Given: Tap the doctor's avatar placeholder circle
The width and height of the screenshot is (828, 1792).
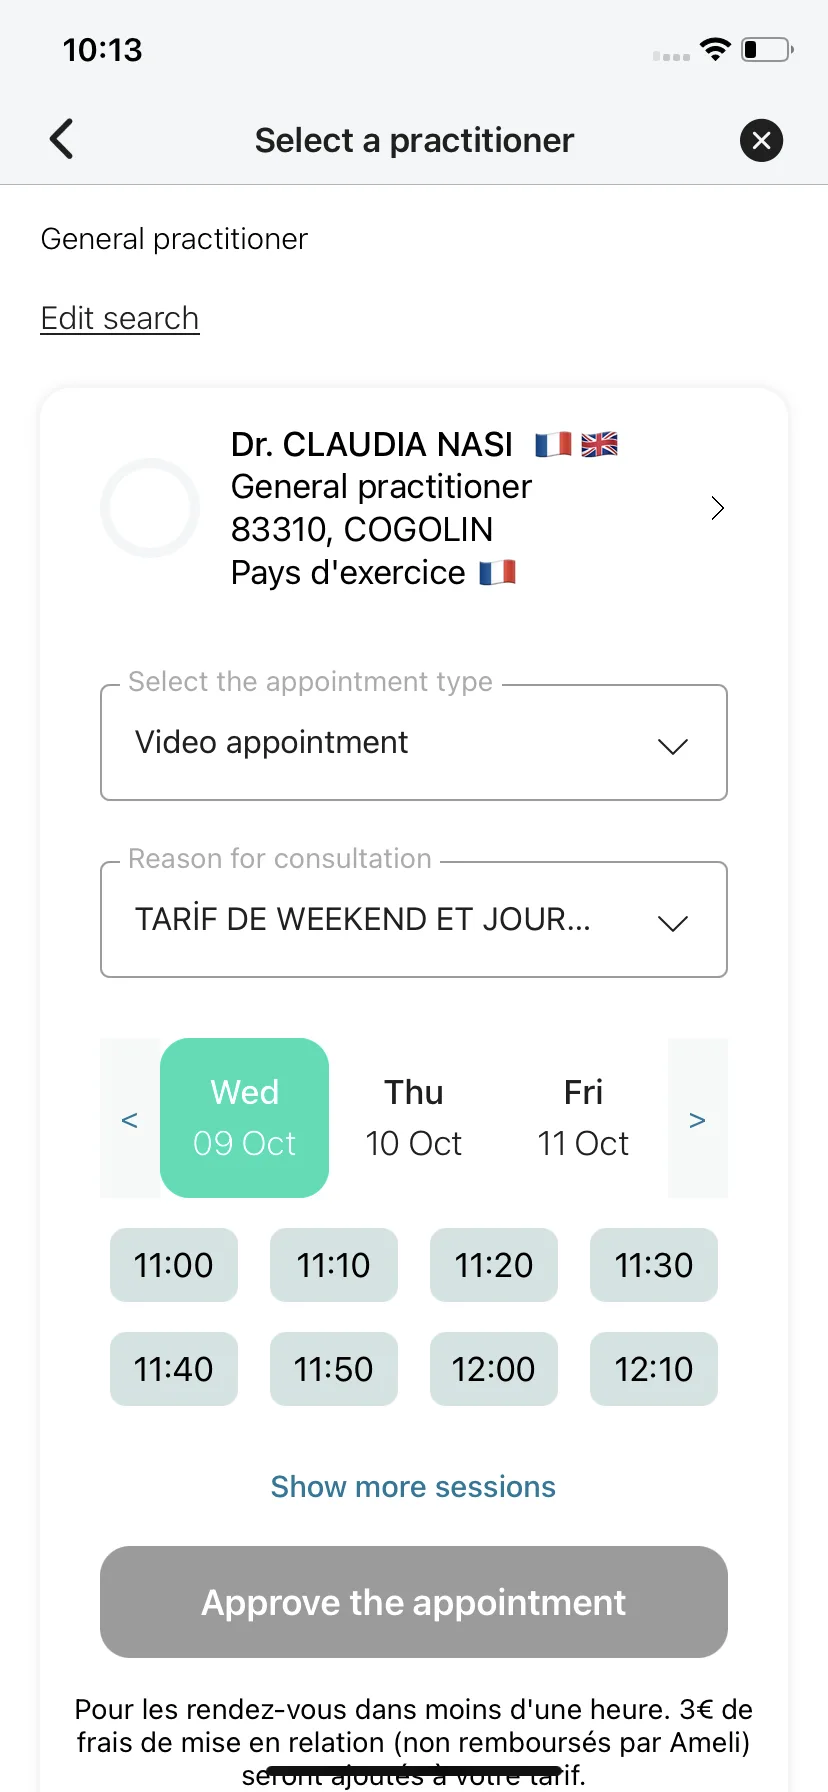Looking at the screenshot, I should (x=150, y=508).
